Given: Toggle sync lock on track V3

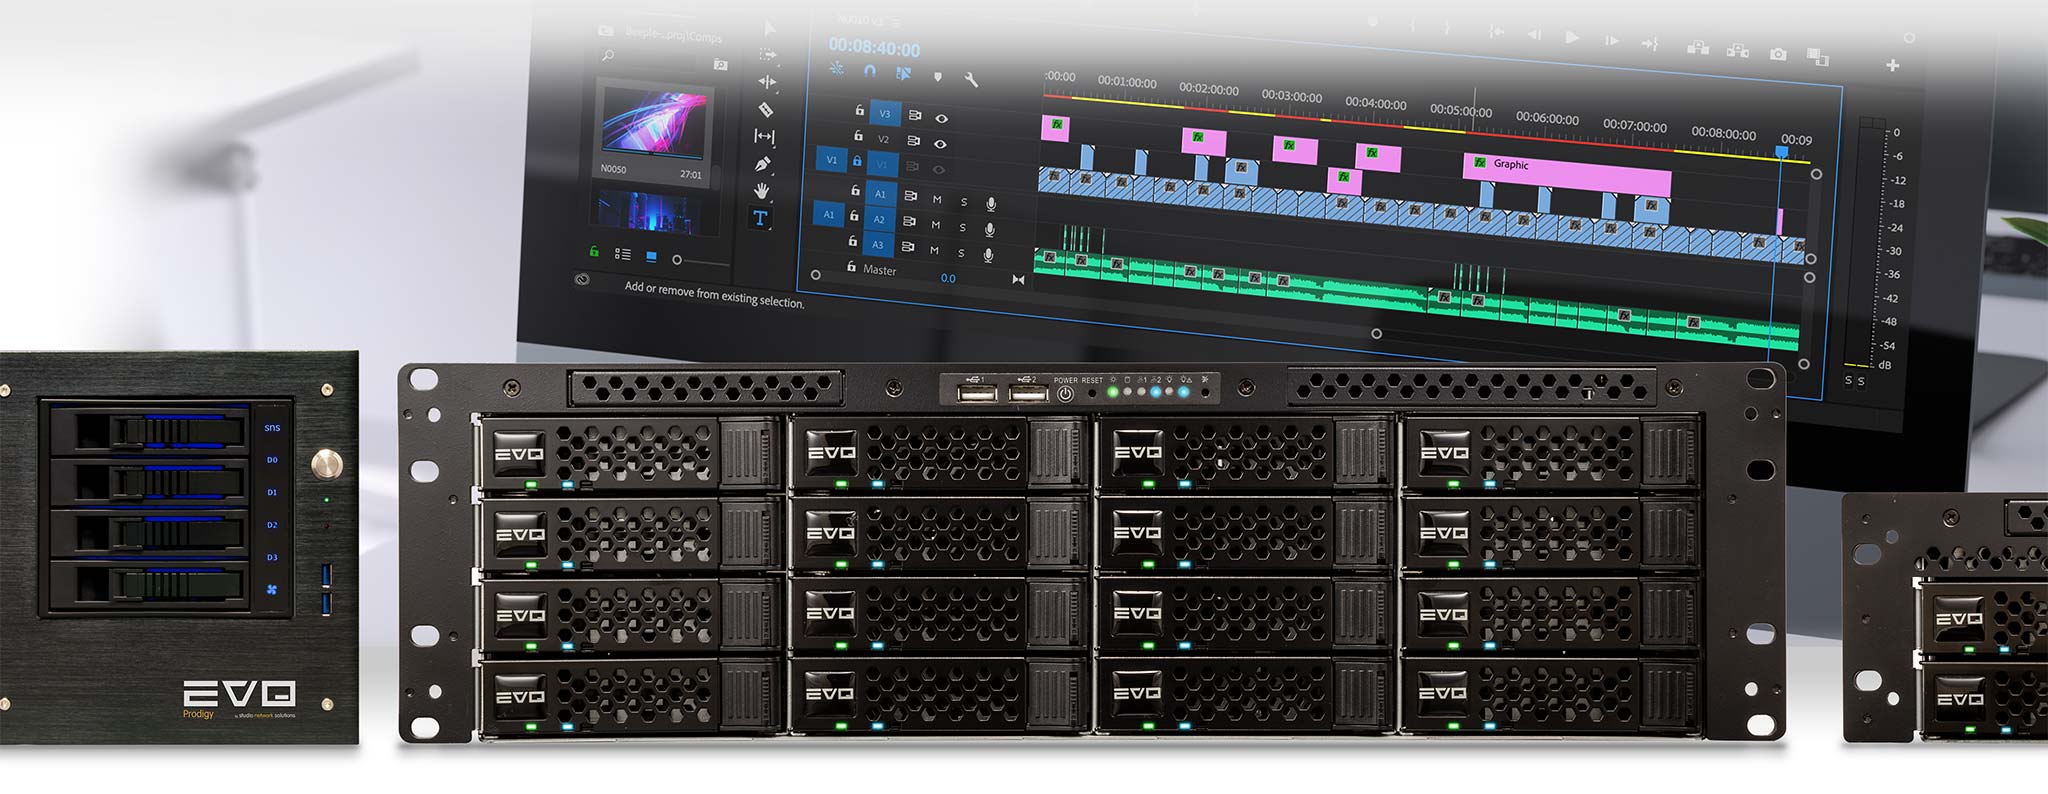Looking at the screenshot, I should tap(914, 116).
